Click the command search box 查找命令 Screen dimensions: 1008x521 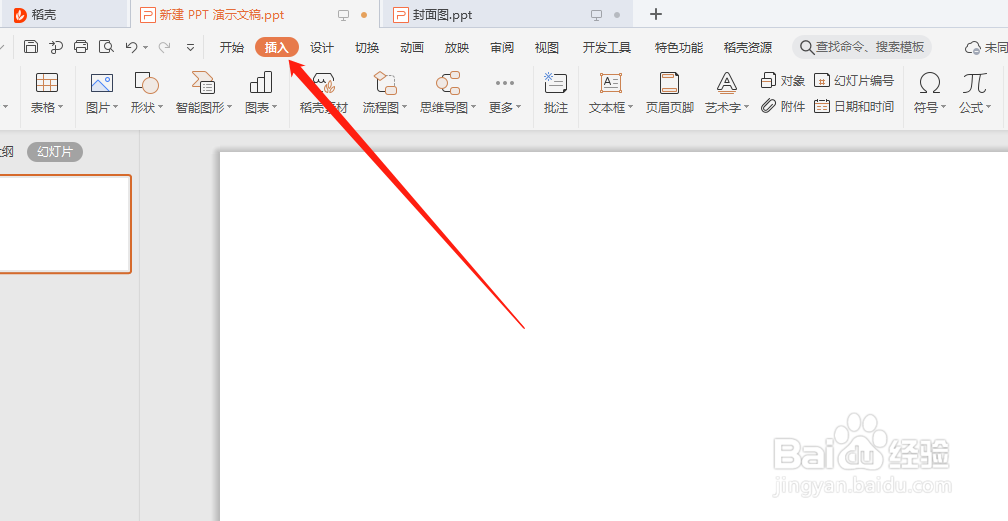862,47
